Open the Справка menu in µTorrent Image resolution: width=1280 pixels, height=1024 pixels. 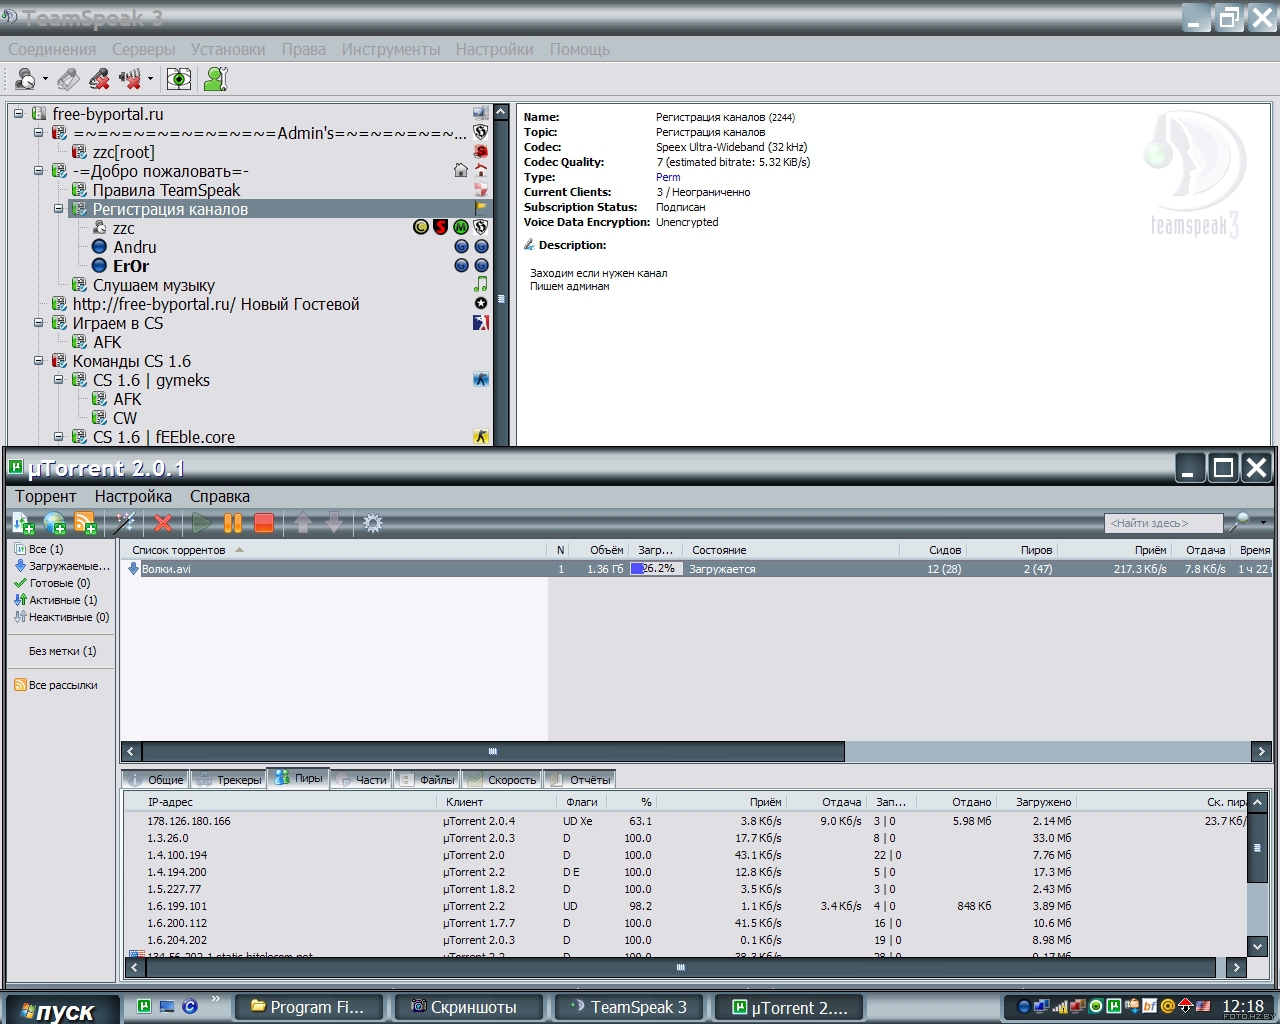point(220,496)
